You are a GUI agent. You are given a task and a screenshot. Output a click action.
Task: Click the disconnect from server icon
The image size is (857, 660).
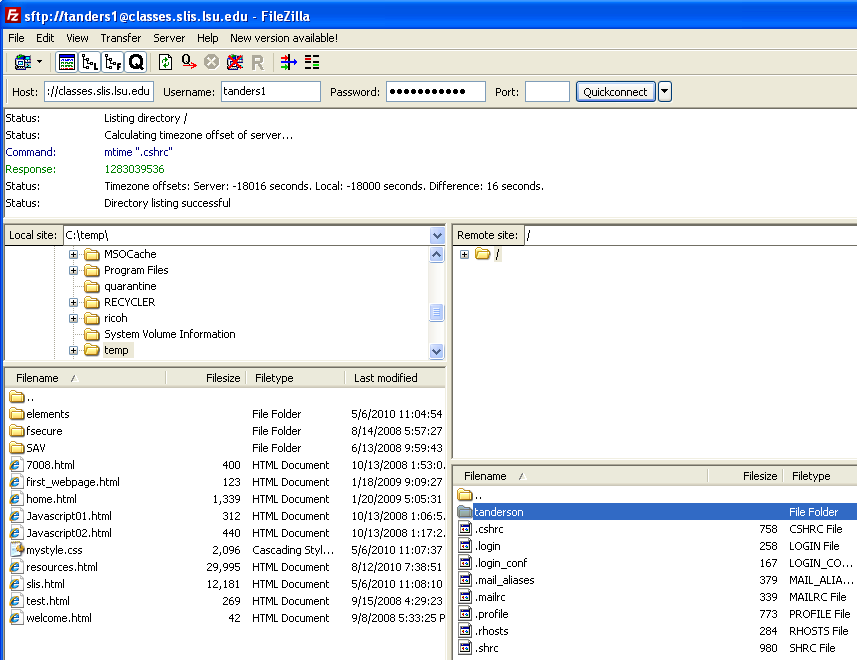click(x=234, y=62)
